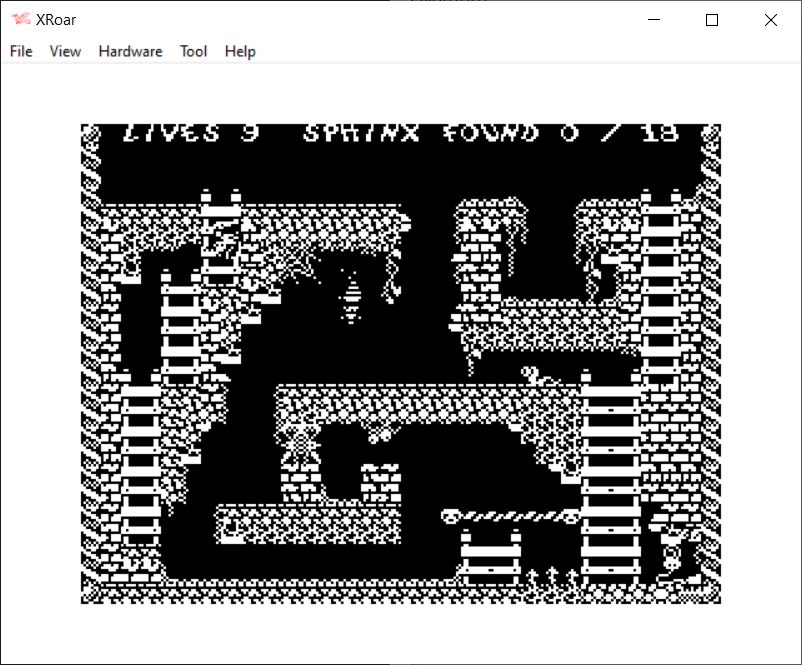The image size is (802, 665).
Task: Expand the Hardware menu
Action: tap(130, 51)
